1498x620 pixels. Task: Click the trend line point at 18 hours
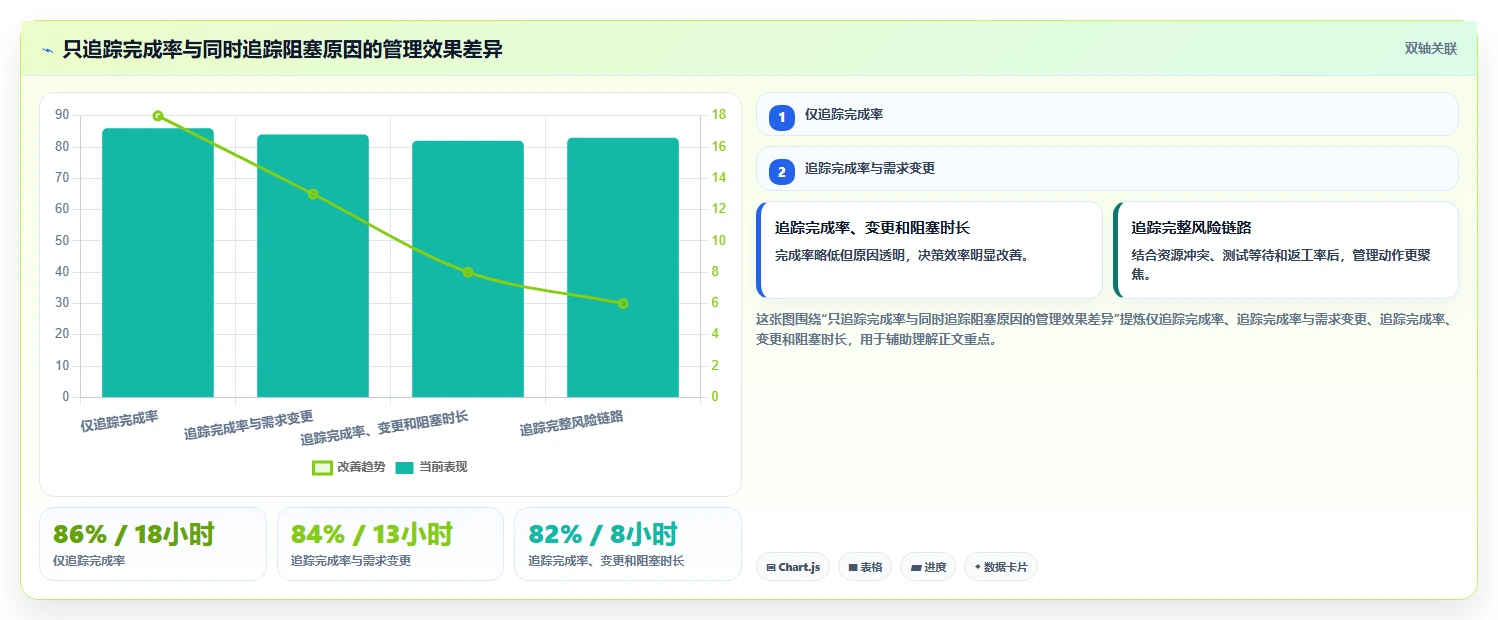[158, 116]
